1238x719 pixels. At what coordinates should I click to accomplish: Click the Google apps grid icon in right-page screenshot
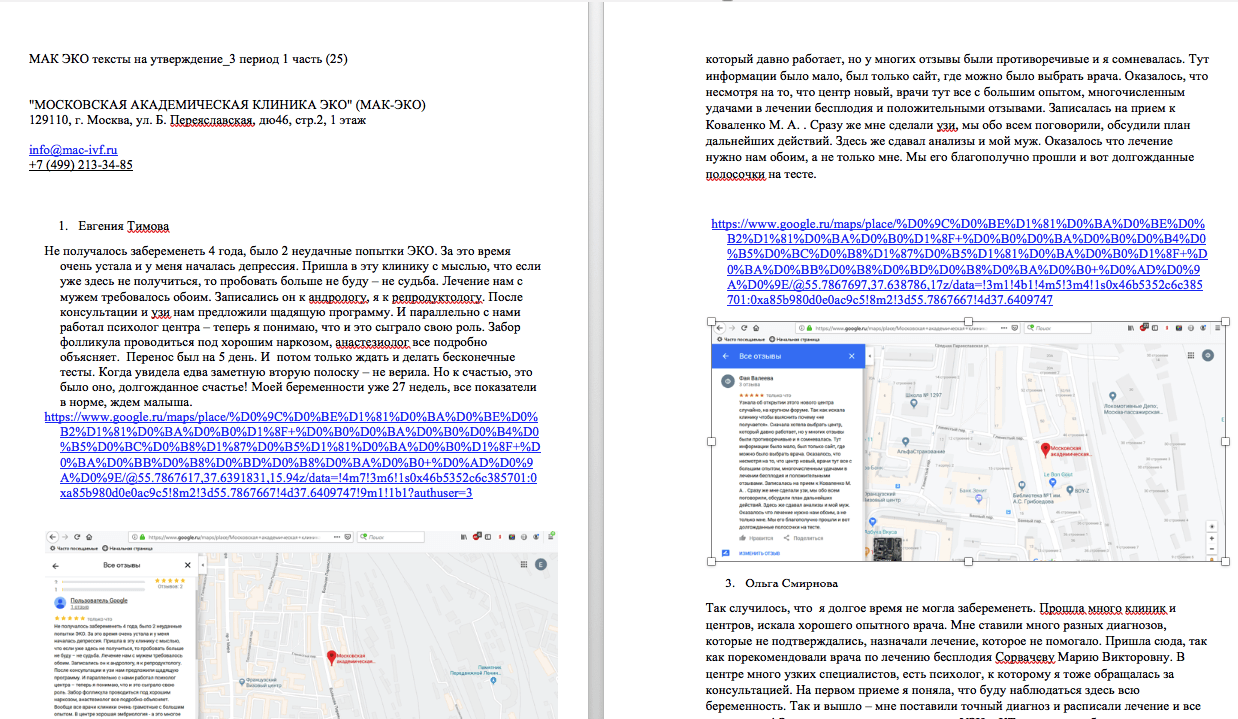(x=1191, y=355)
